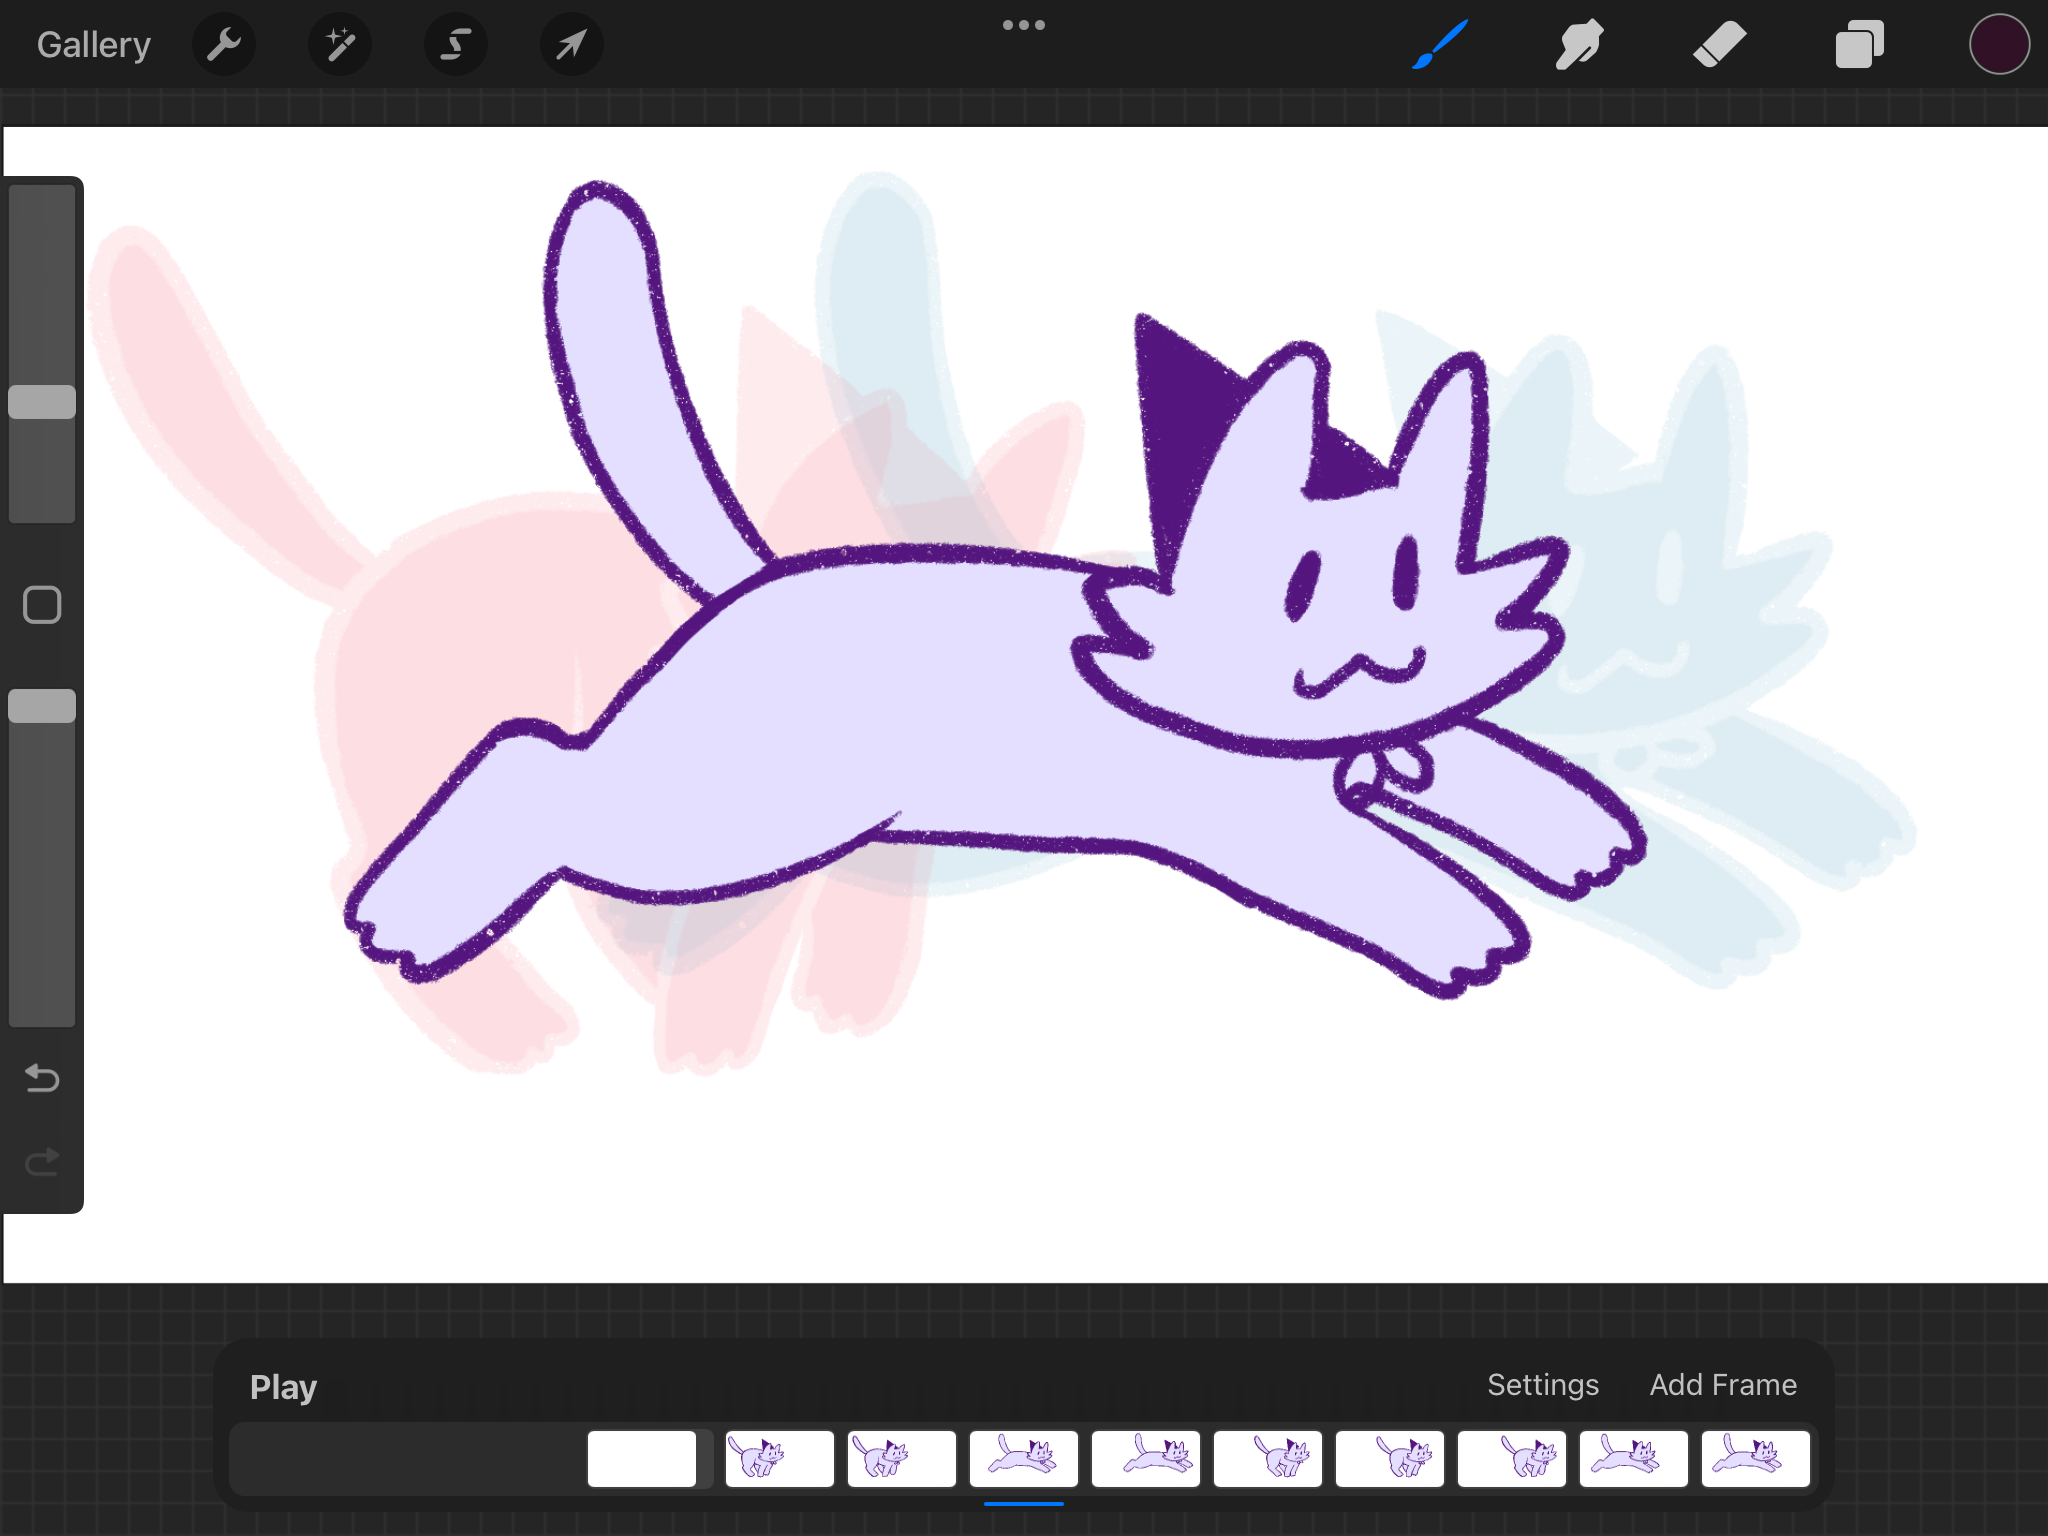Image resolution: width=2048 pixels, height=1536 pixels.
Task: Click the brush opacity slider handle
Action: [x=42, y=706]
